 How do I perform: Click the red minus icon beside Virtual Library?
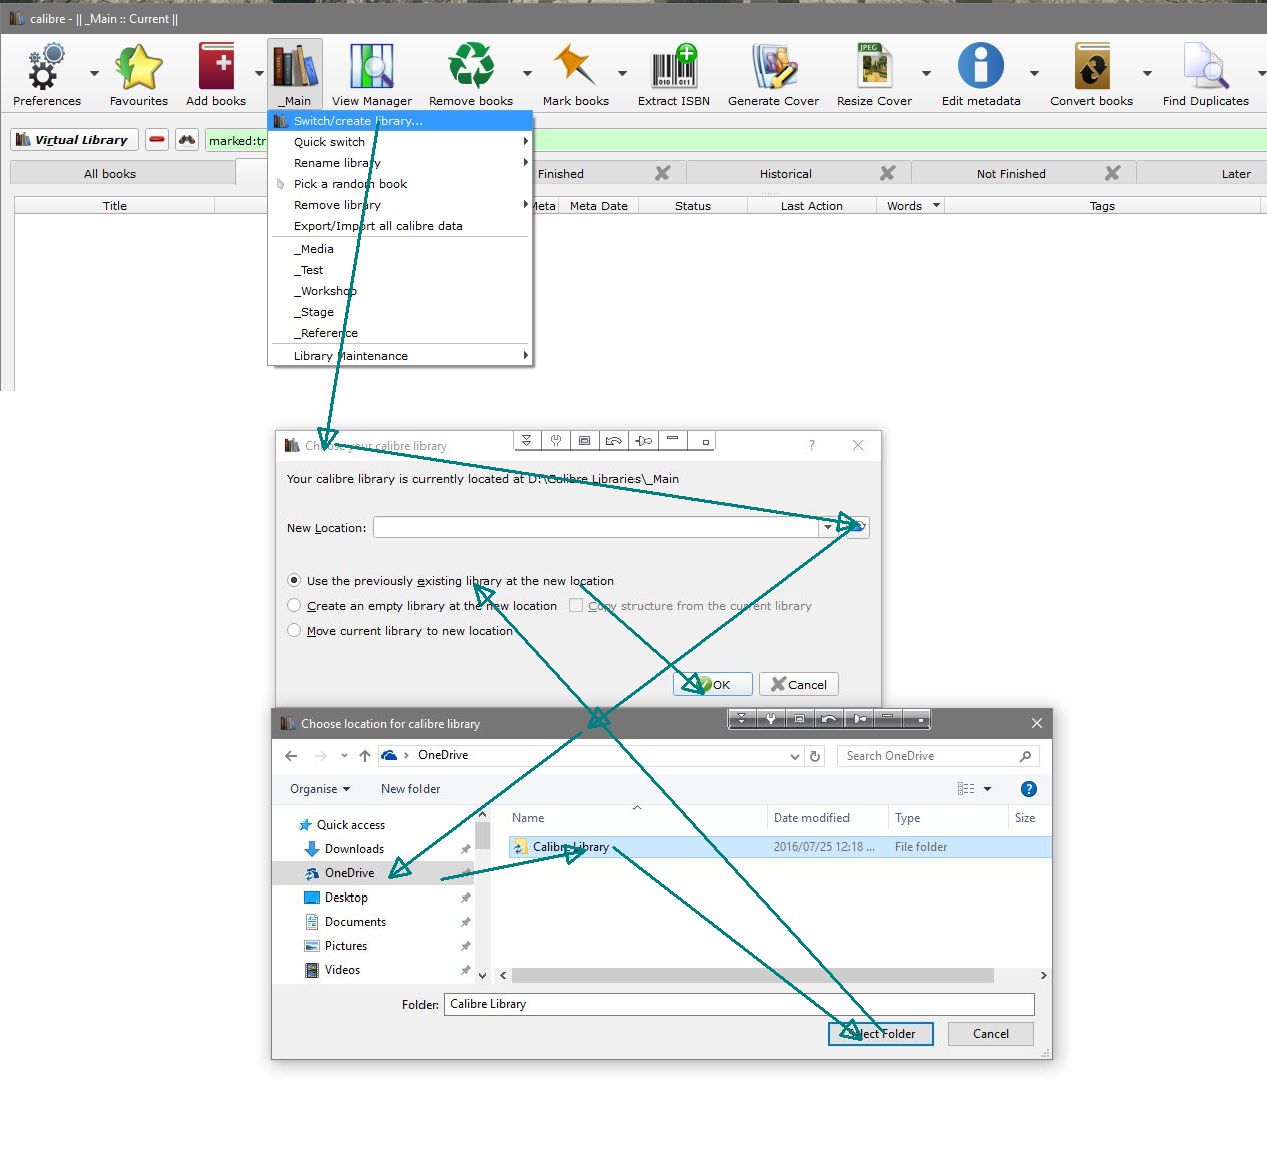point(157,140)
